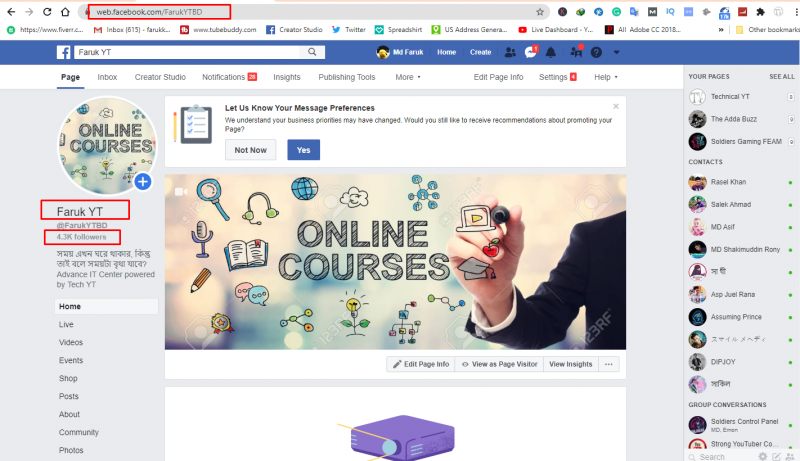Click Edit Page Info button under cover
The height and width of the screenshot is (461, 800).
(x=421, y=364)
